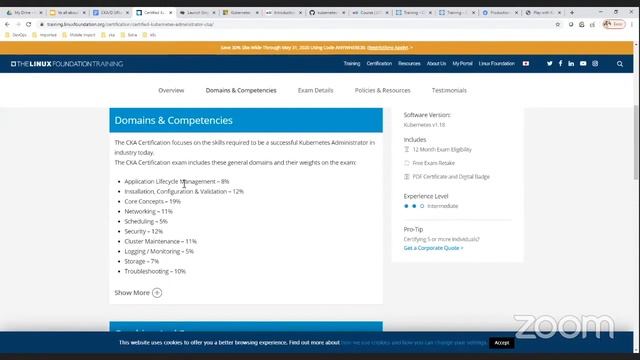This screenshot has height=360, width=640.
Task: Open the Twitter icon in site header
Action: [549, 64]
